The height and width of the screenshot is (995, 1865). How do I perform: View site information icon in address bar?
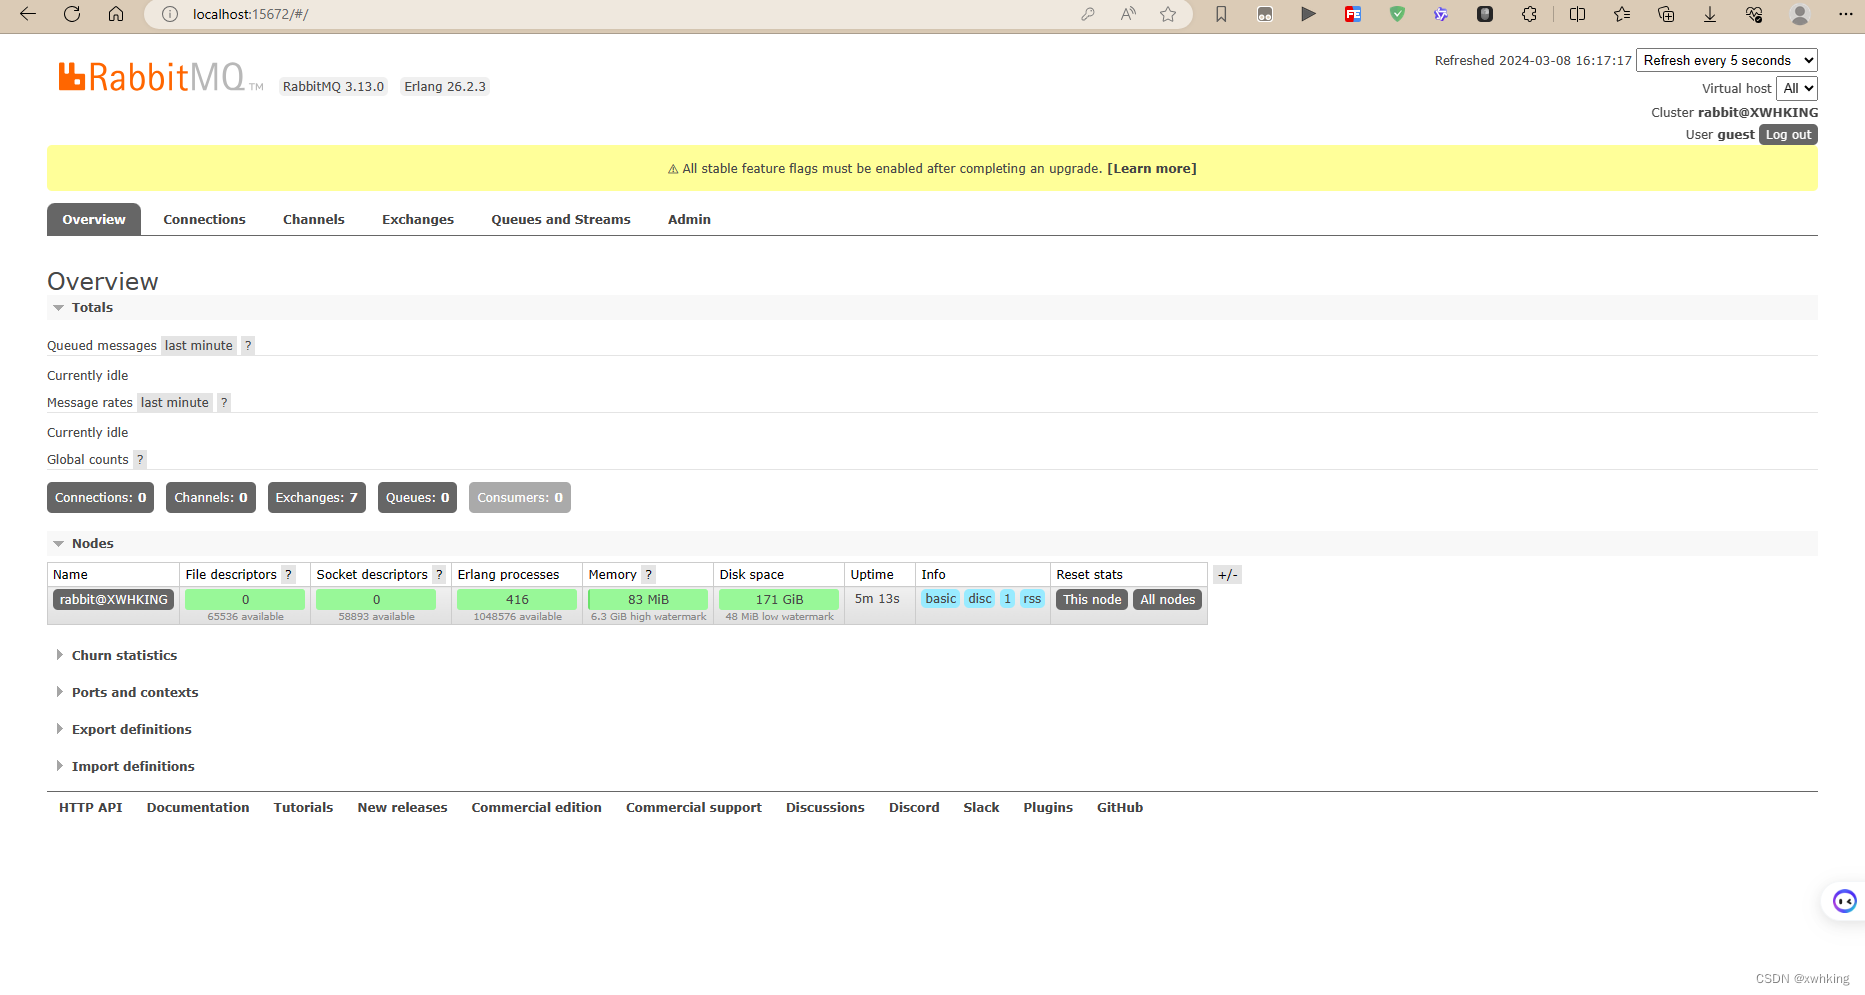[x=170, y=14]
